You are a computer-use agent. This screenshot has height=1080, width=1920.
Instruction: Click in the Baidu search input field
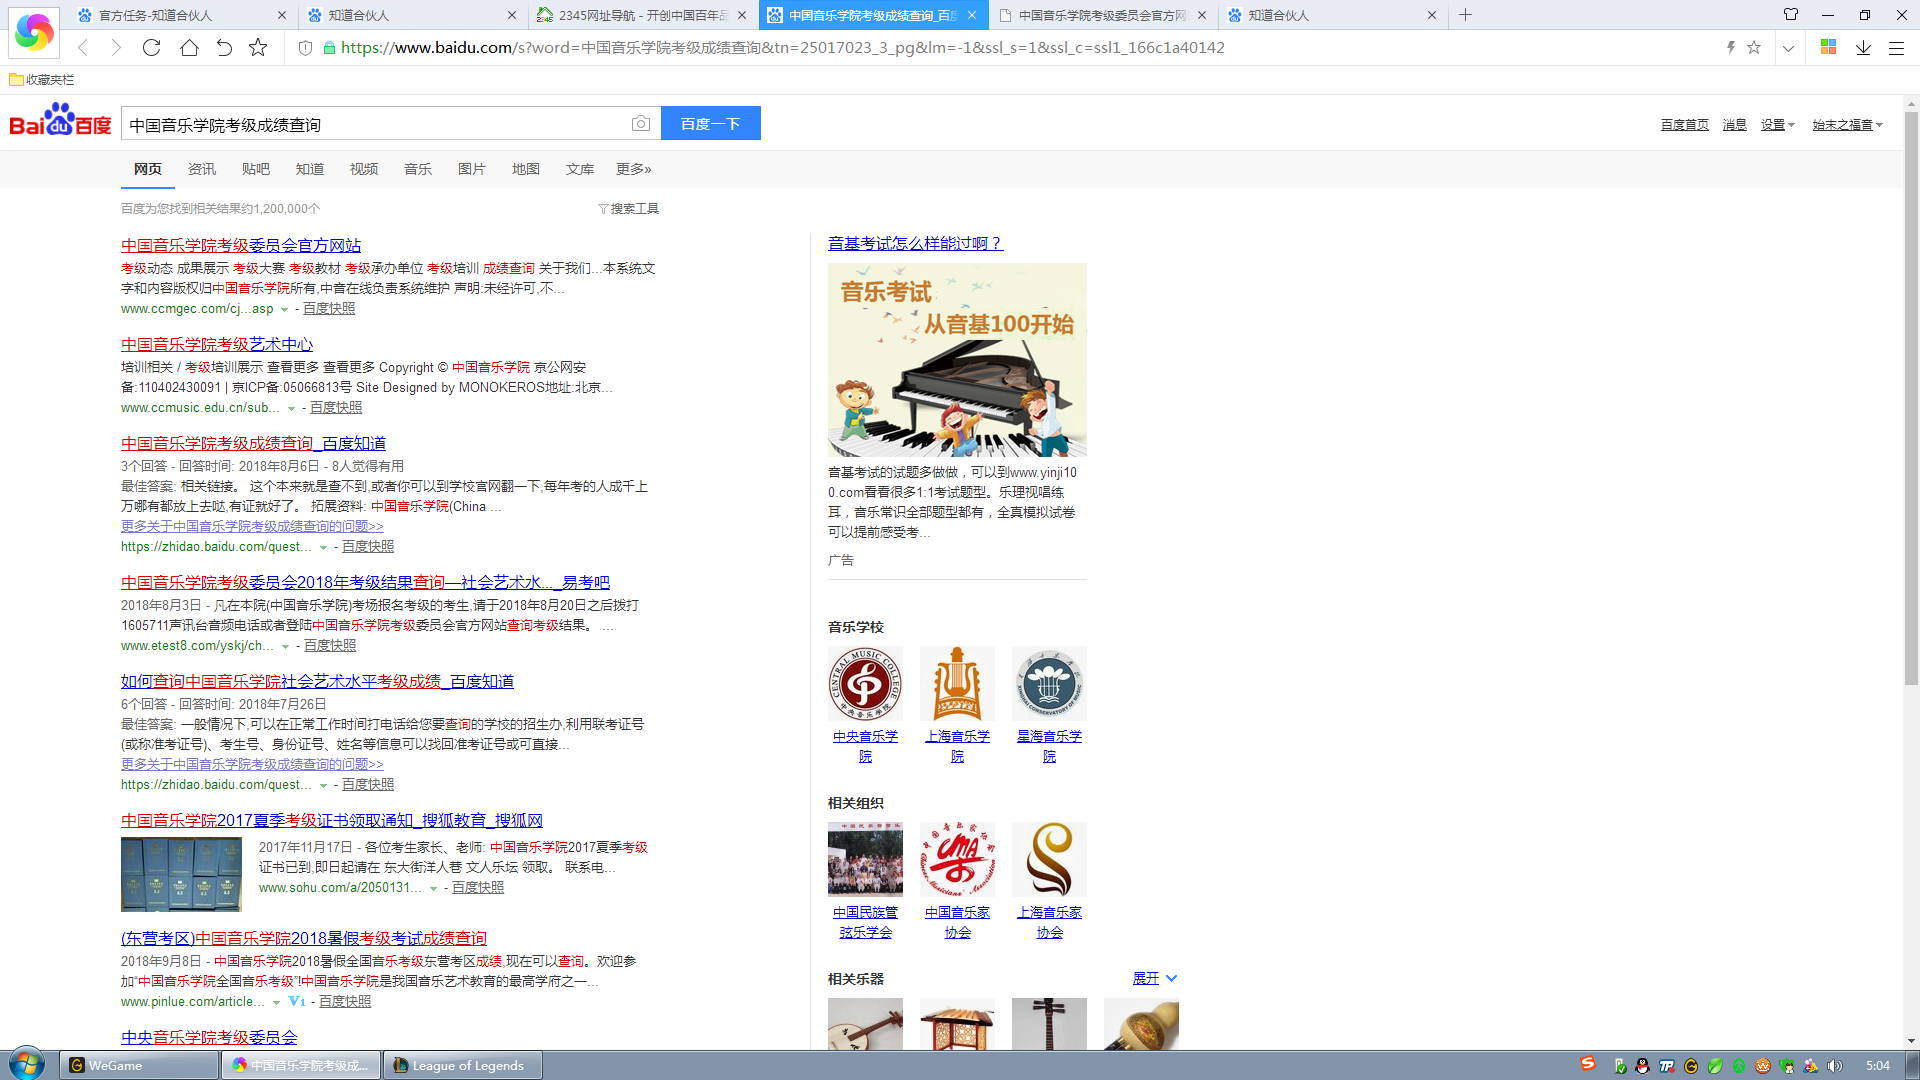coord(375,124)
